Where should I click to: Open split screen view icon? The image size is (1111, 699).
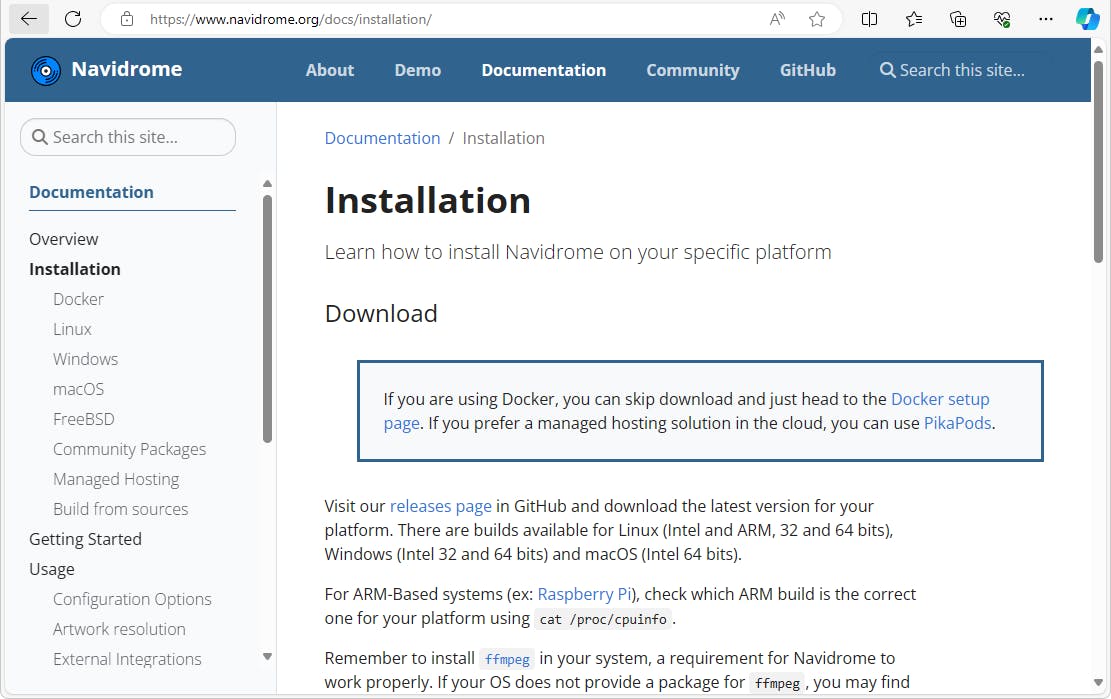click(870, 19)
